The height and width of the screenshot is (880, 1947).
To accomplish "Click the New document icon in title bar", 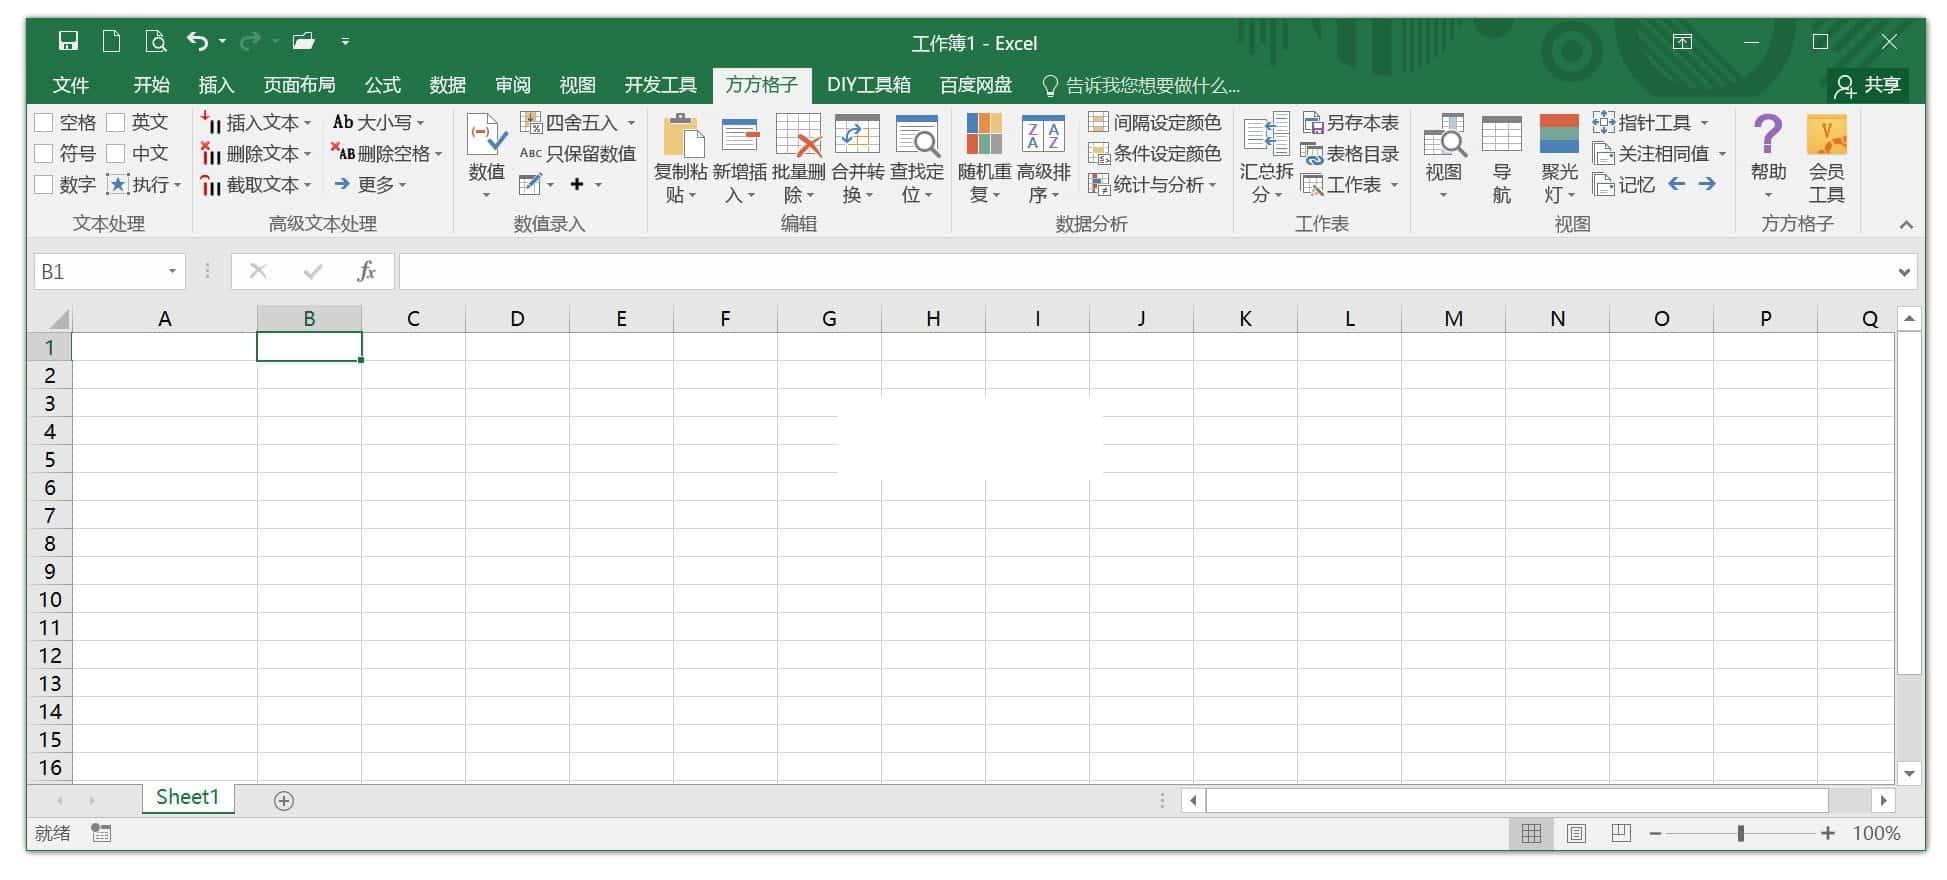I will click(112, 41).
